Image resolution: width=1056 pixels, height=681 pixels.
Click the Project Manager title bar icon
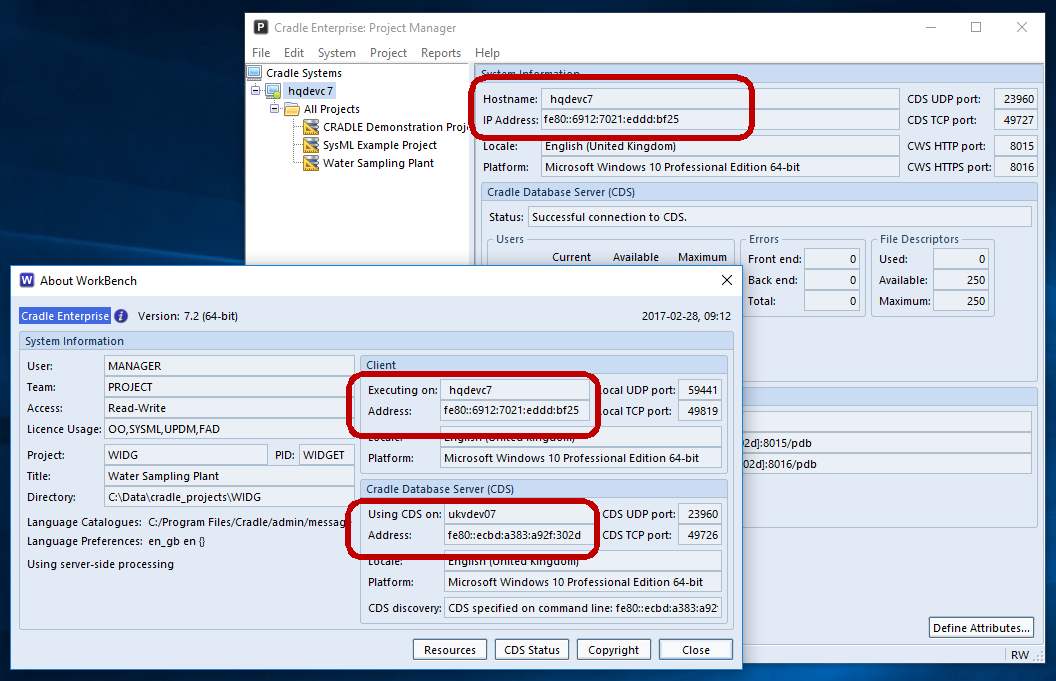pyautogui.click(x=261, y=27)
